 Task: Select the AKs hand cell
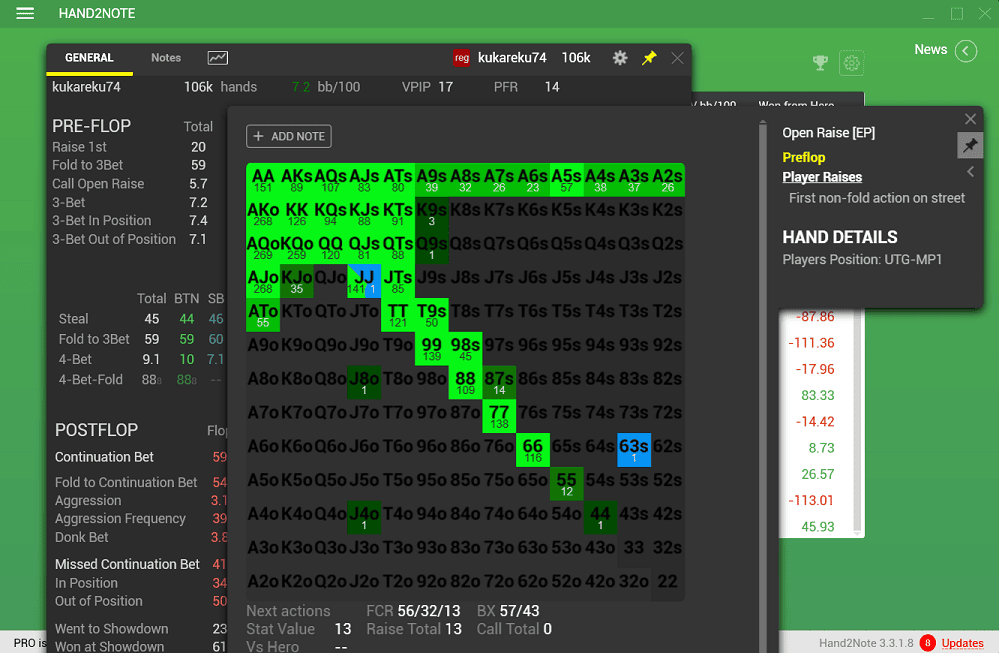click(296, 180)
